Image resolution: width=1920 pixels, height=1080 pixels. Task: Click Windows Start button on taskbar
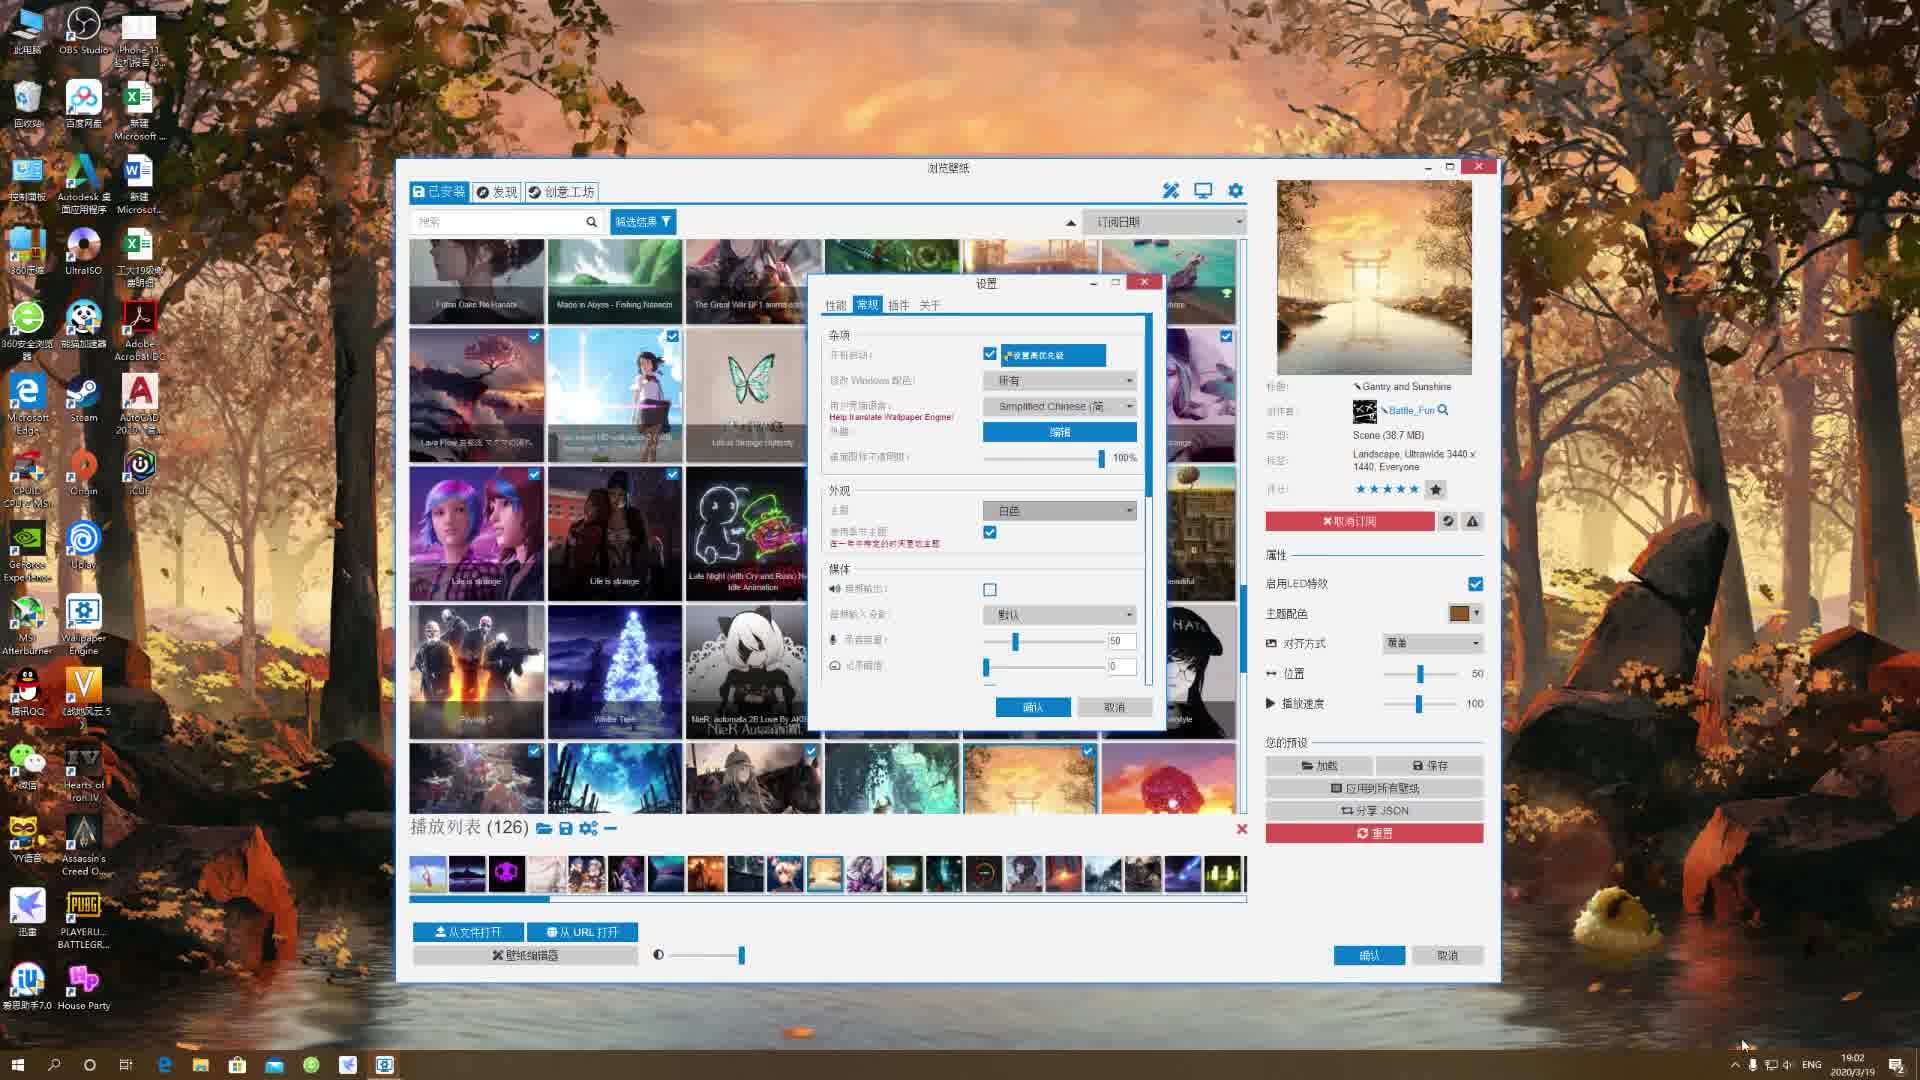(x=17, y=1065)
